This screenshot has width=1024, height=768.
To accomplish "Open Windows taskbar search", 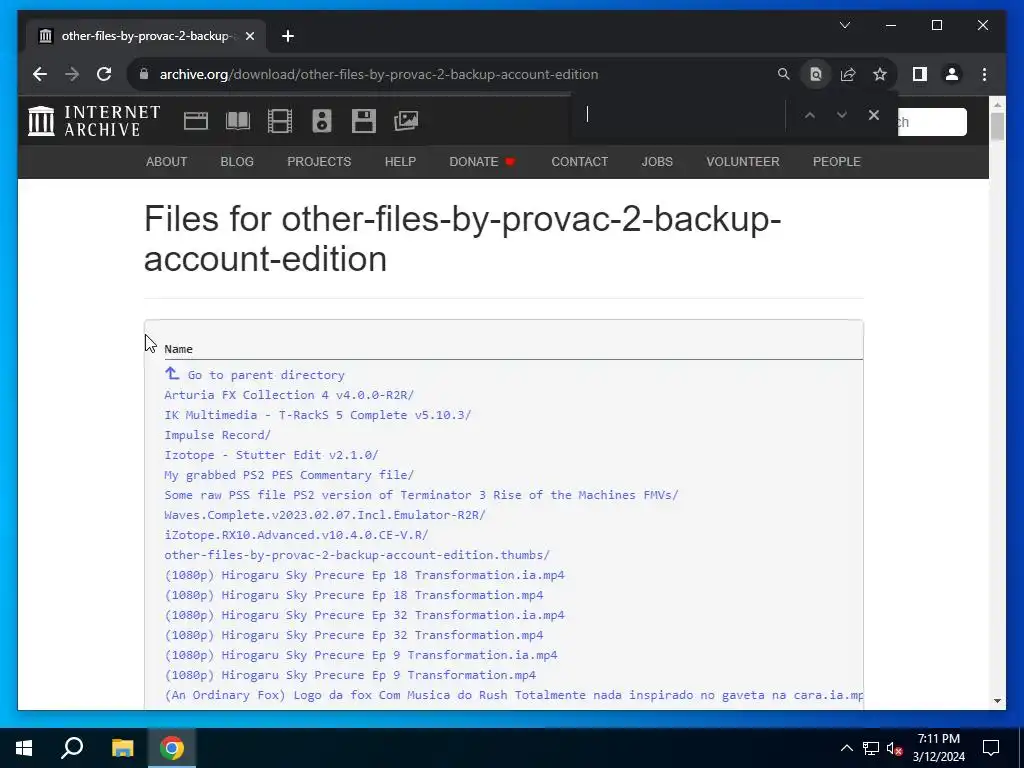I will coord(72,748).
